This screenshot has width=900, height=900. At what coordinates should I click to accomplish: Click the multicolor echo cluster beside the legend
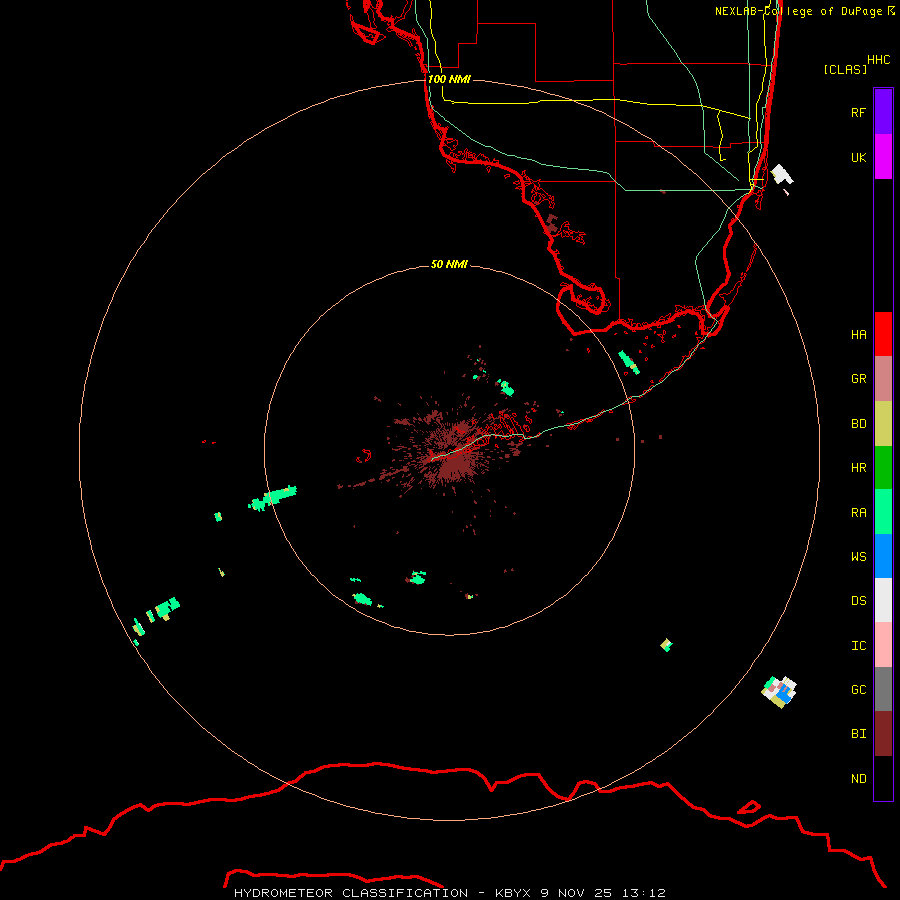[779, 691]
